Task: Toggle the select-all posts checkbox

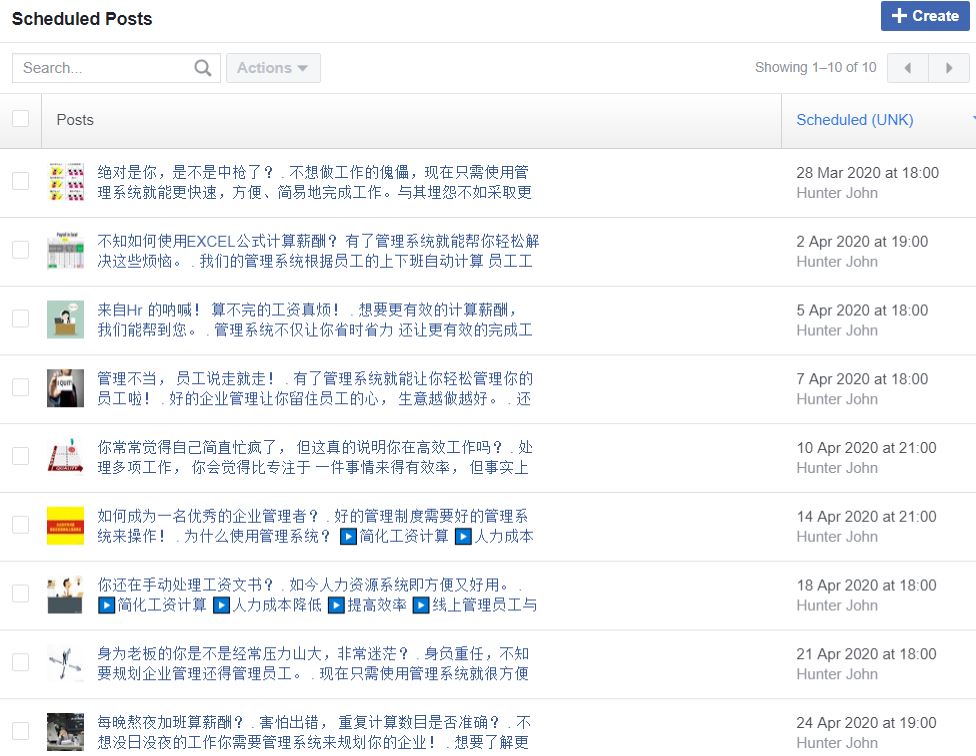Action: click(x=20, y=119)
